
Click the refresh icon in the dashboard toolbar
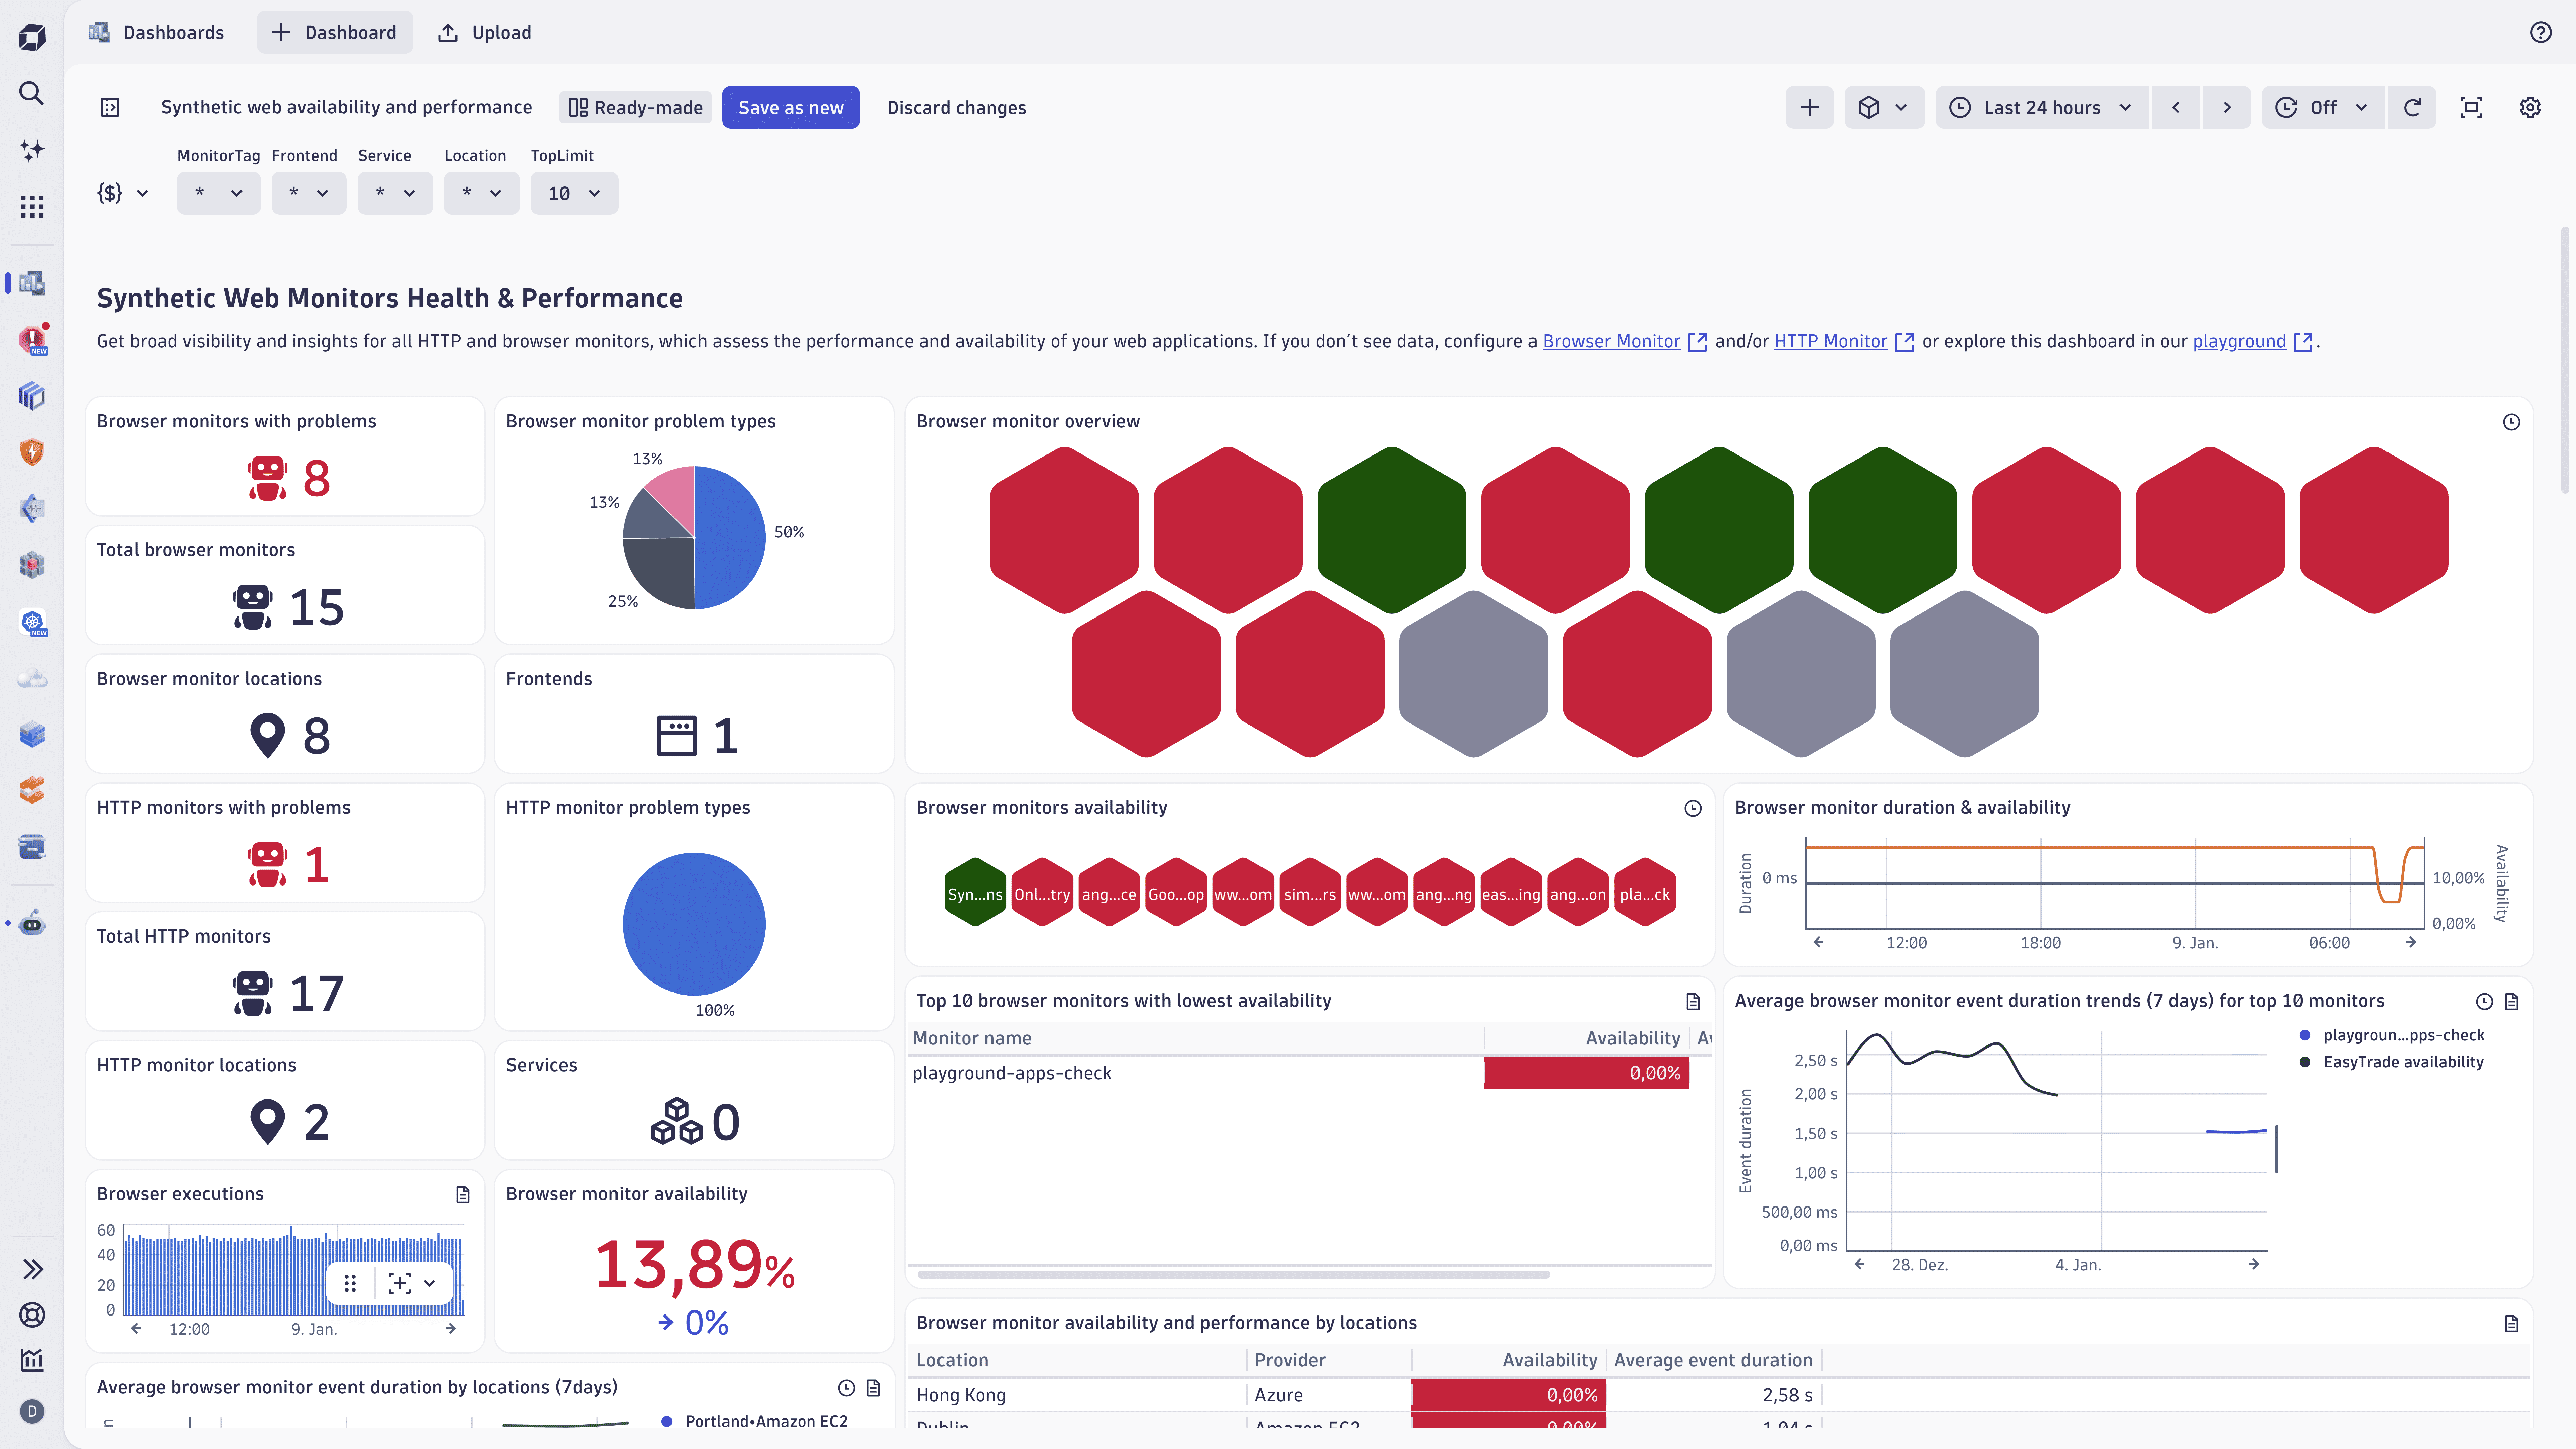coord(2413,107)
